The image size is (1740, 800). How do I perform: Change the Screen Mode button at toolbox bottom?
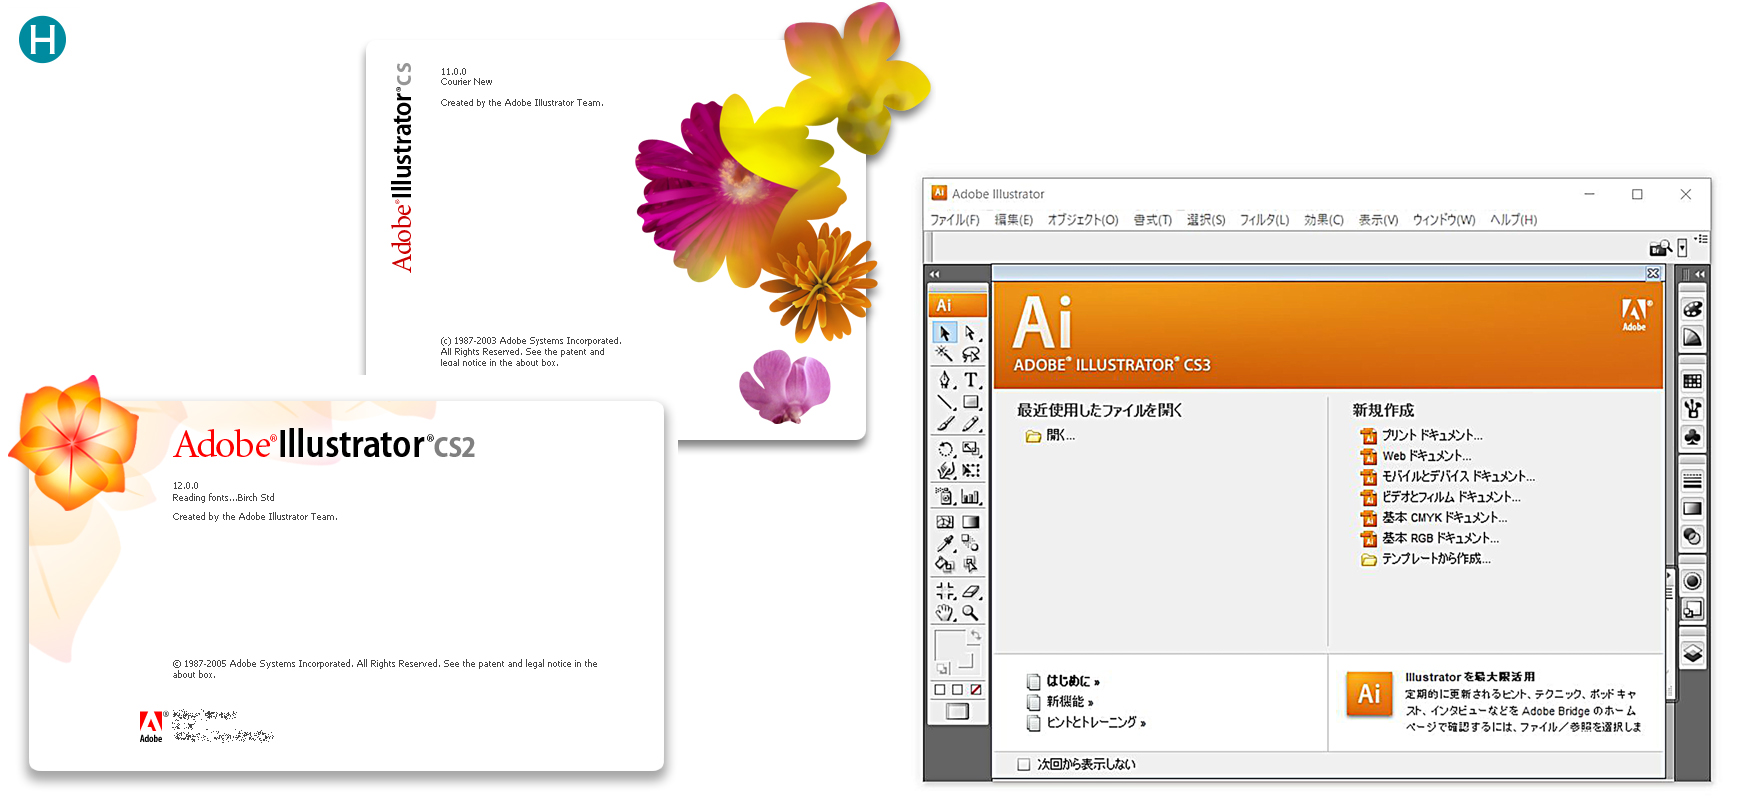tap(958, 712)
